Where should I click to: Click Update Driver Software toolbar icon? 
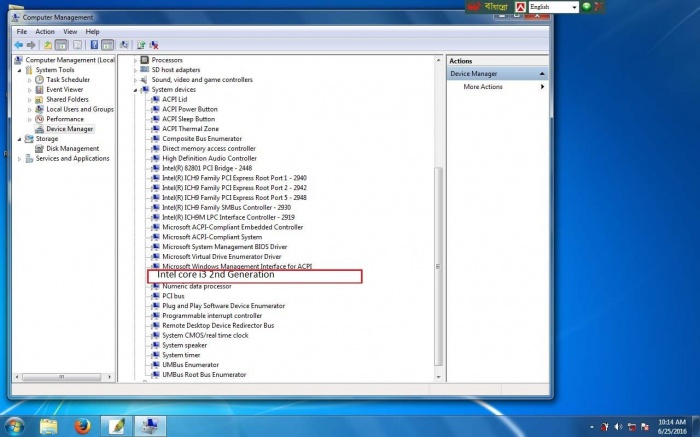click(141, 45)
